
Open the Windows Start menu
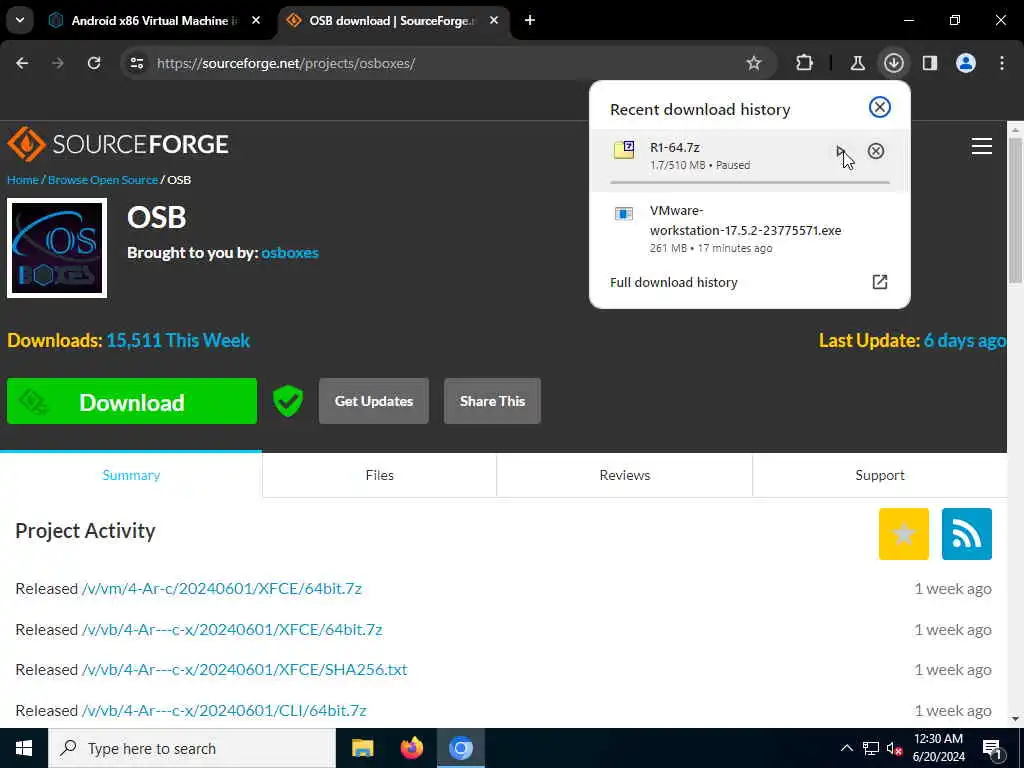click(x=24, y=748)
